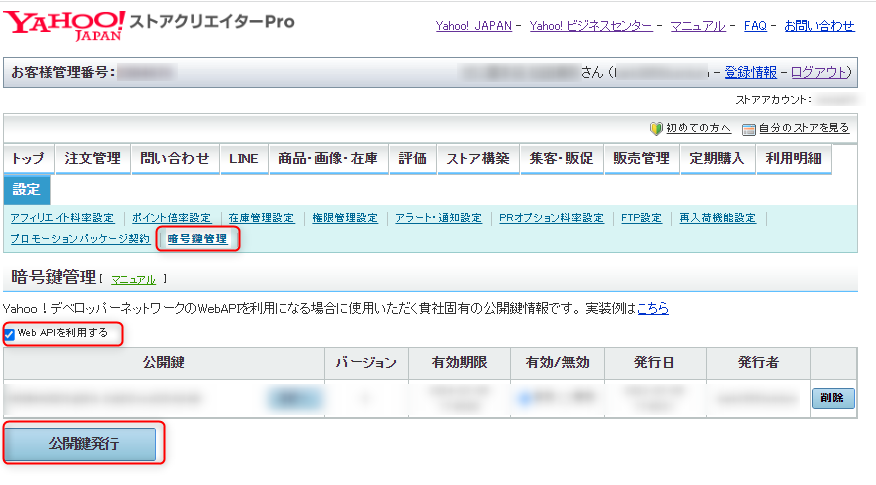876x485 pixels.
Task: Open the Yahoo! ビジネスセンター link
Action: (x=591, y=26)
